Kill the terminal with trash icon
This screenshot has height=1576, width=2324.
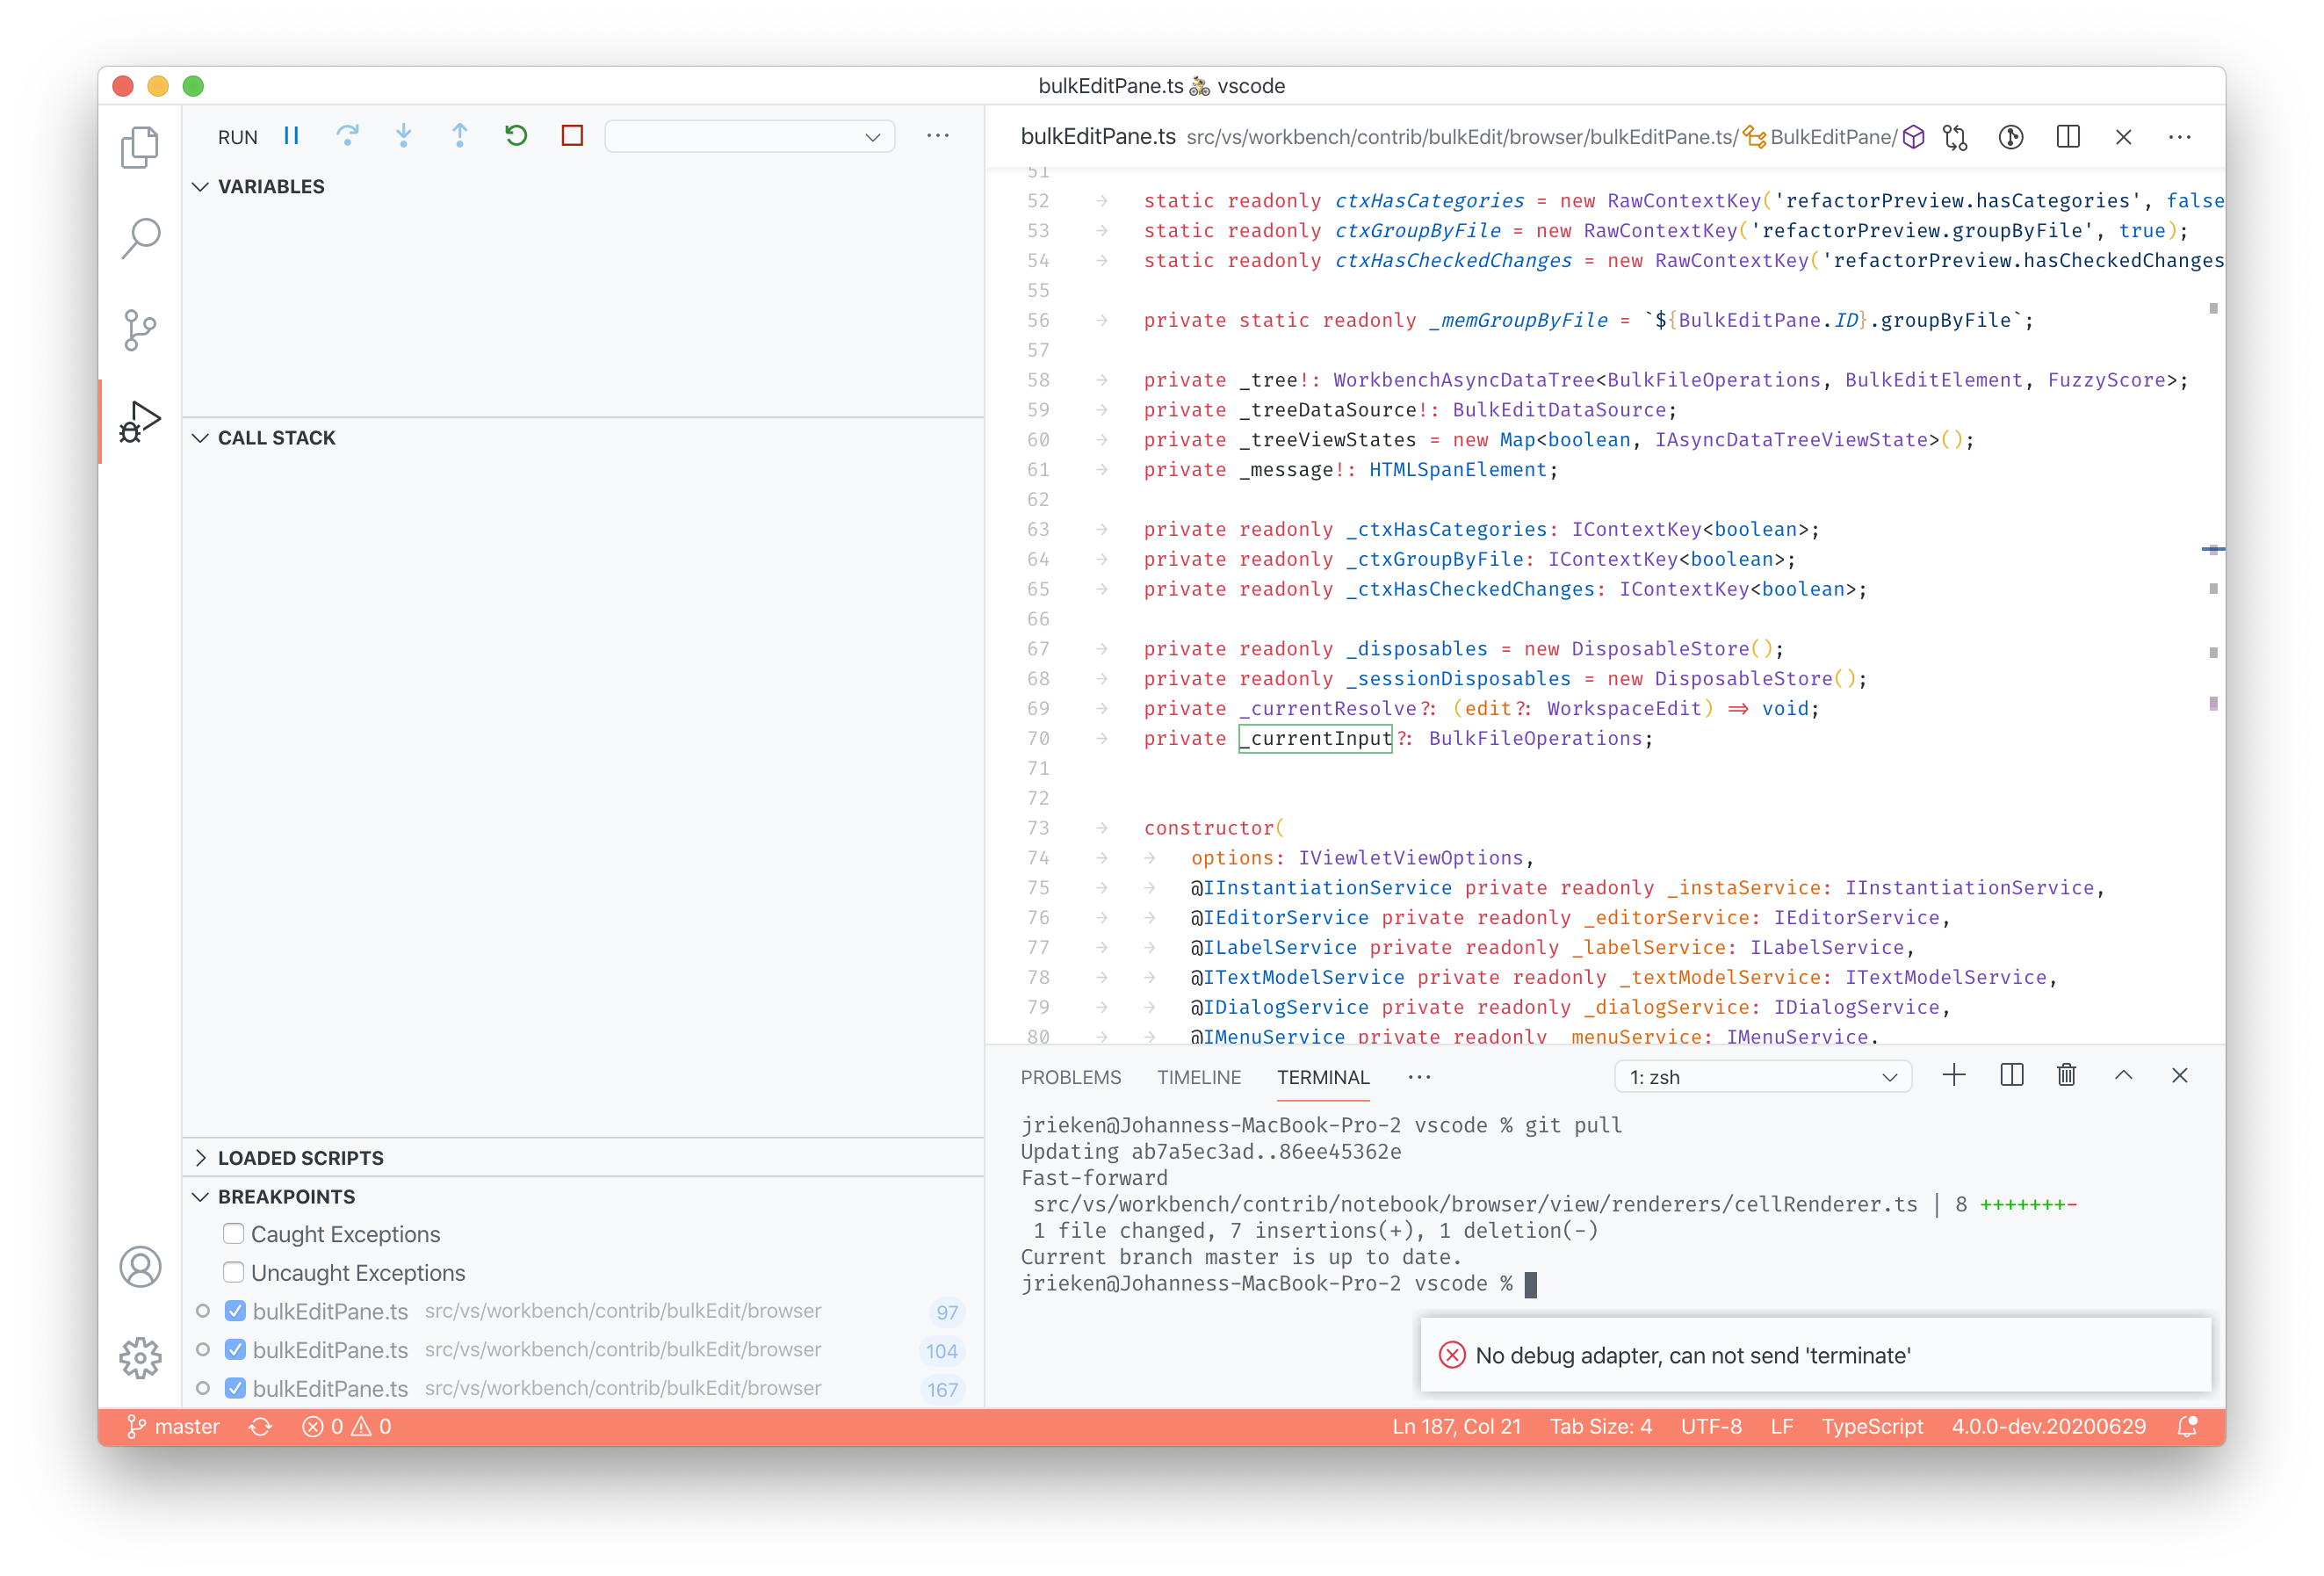click(x=2067, y=1076)
